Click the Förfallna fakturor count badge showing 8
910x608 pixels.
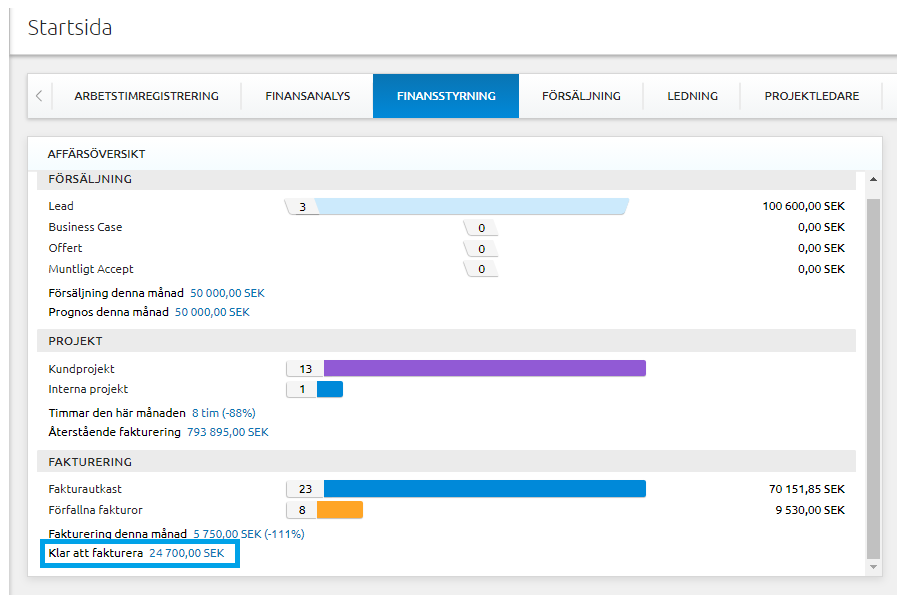[302, 510]
